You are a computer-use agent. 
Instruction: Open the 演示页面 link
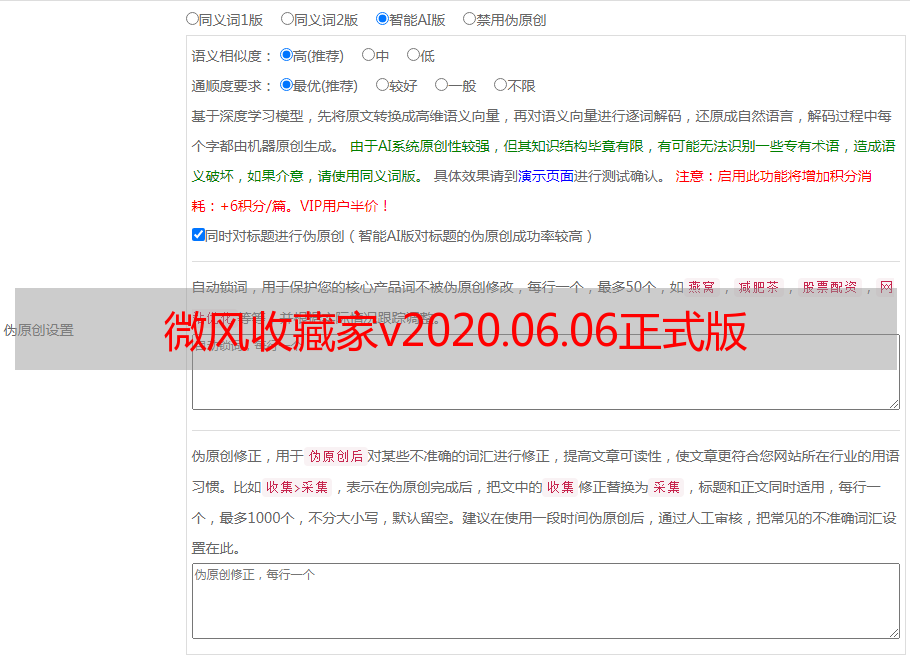click(546, 176)
